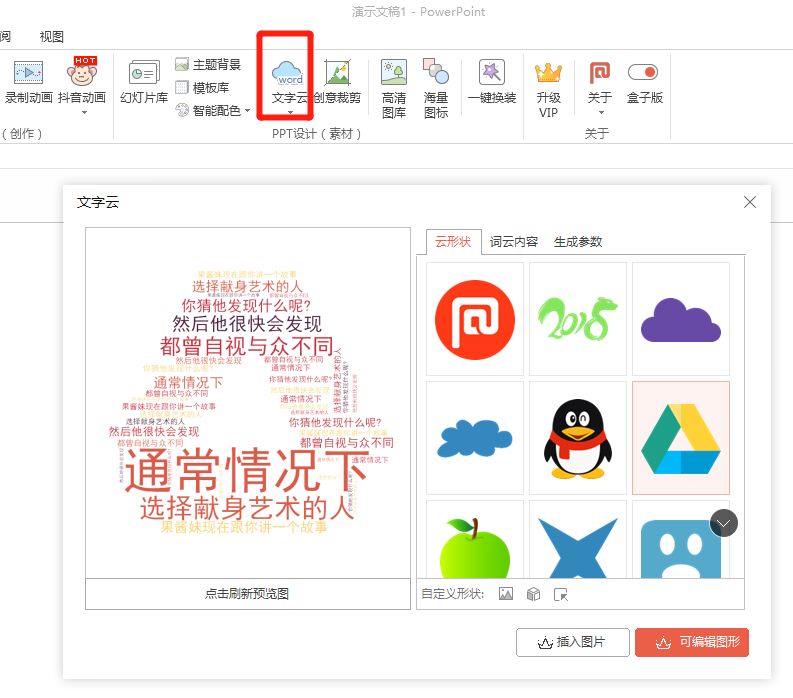Screen dimensions: 793x698
Task: Select the Google Drive triangle shape
Action: [x=681, y=438]
